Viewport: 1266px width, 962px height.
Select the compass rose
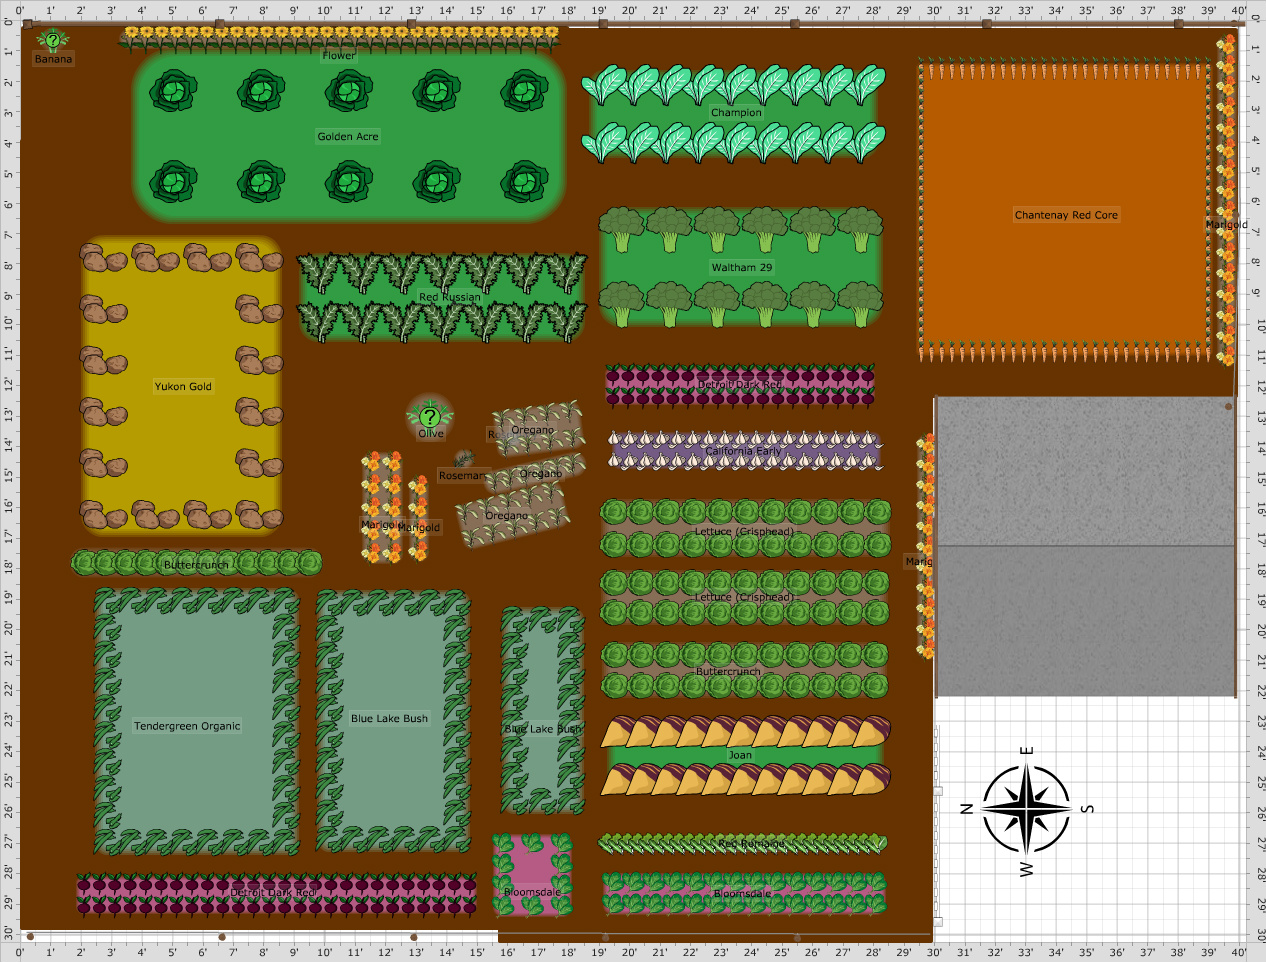[1027, 808]
